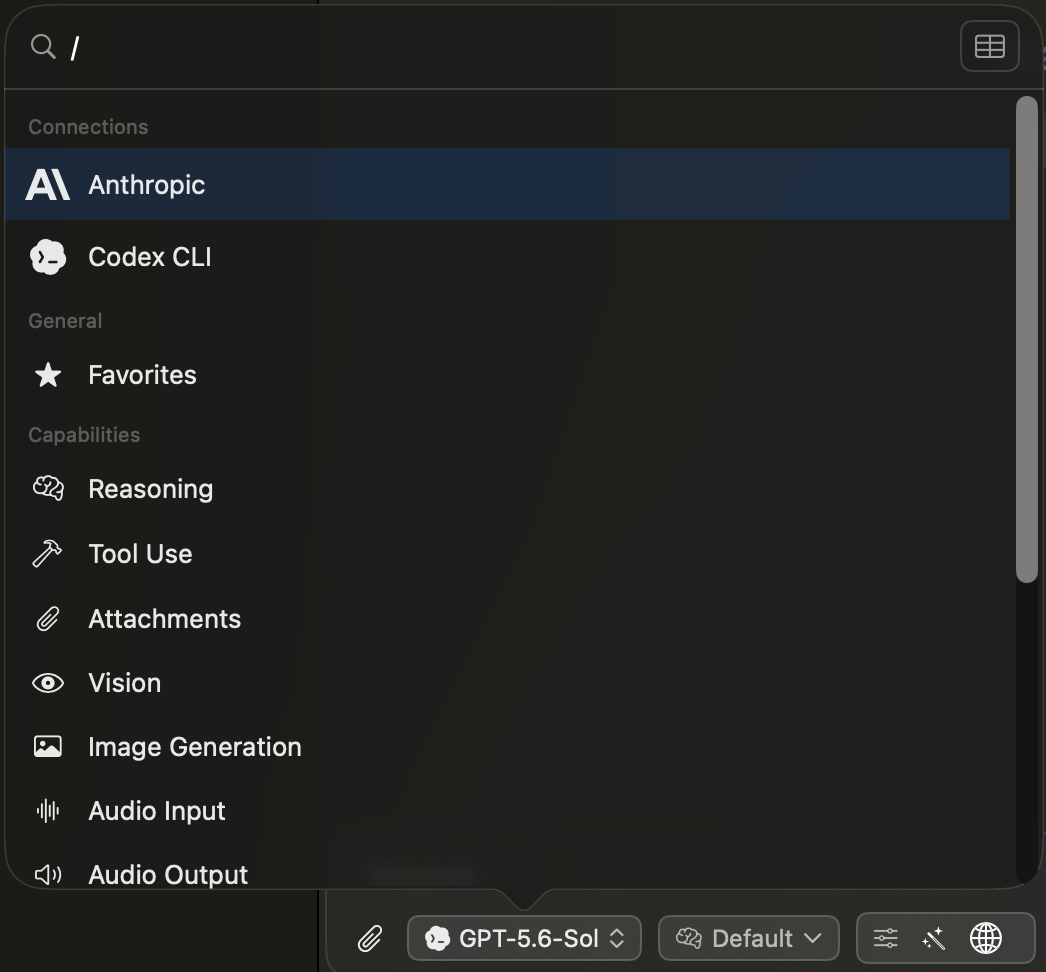Click the Vision eye icon

coord(48,683)
